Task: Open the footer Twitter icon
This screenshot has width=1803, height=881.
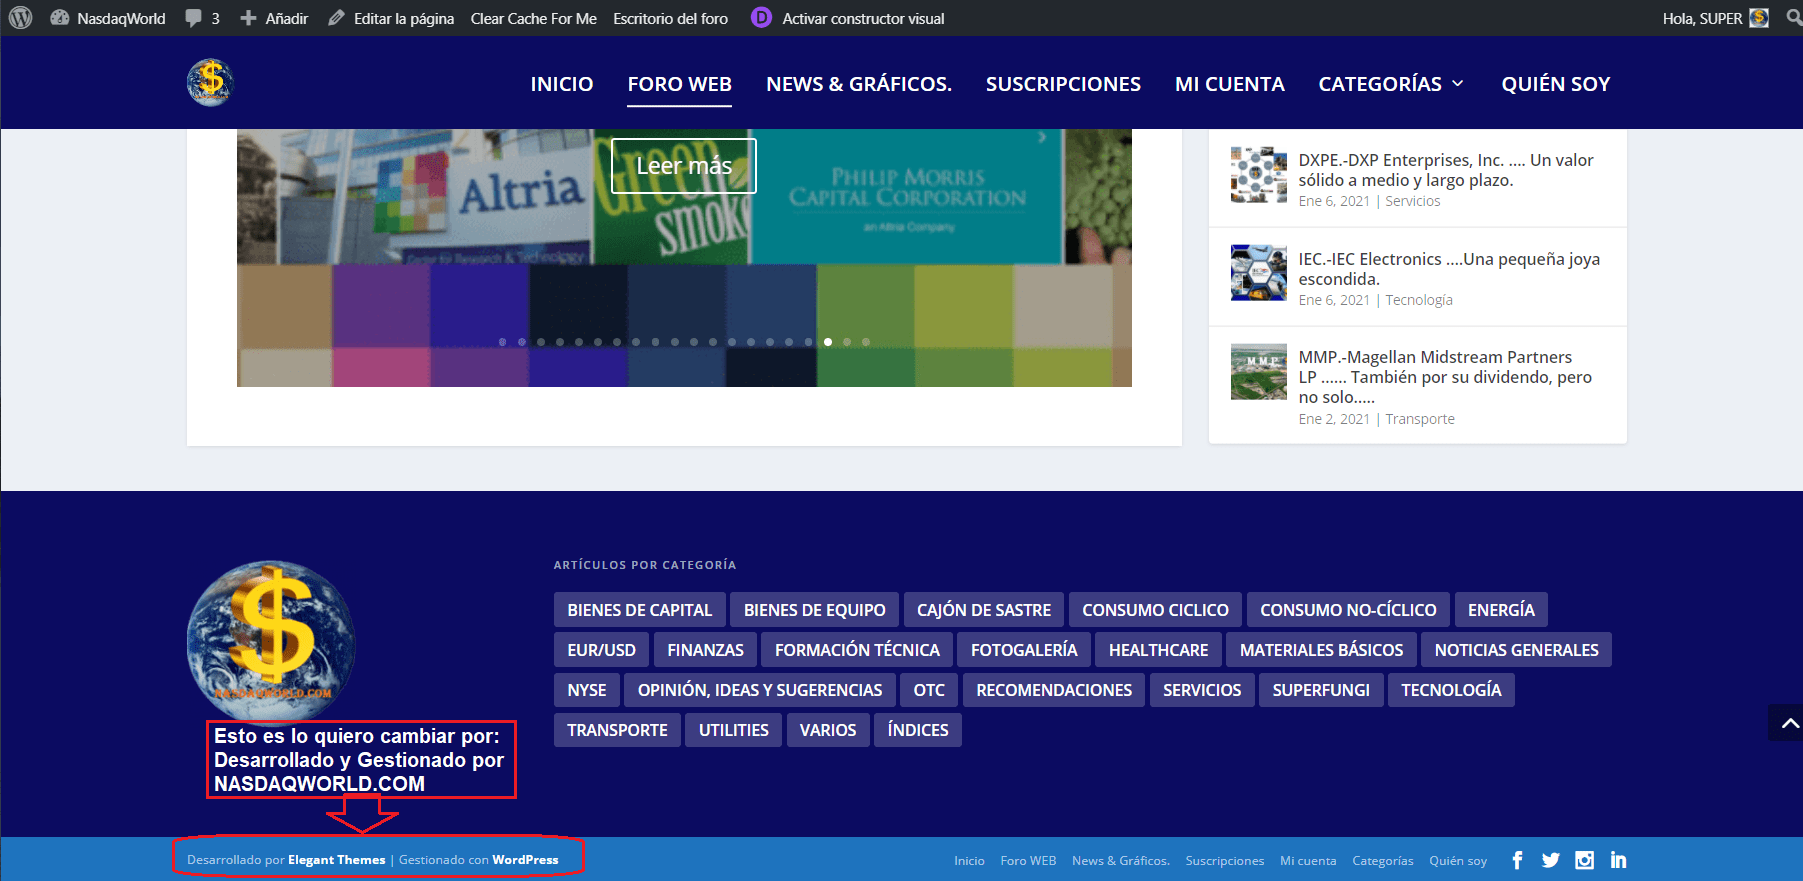Action: [x=1551, y=860]
